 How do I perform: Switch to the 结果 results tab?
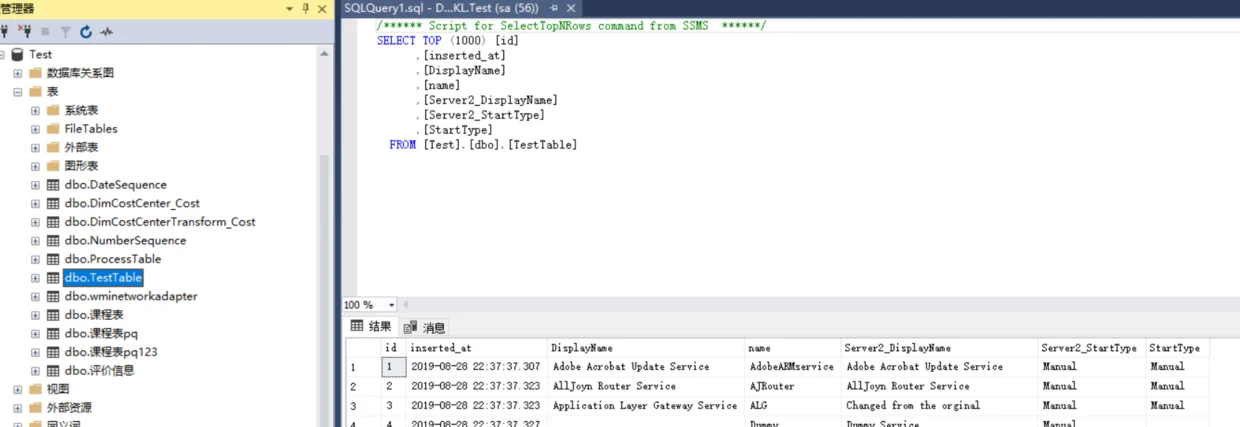(x=371, y=327)
